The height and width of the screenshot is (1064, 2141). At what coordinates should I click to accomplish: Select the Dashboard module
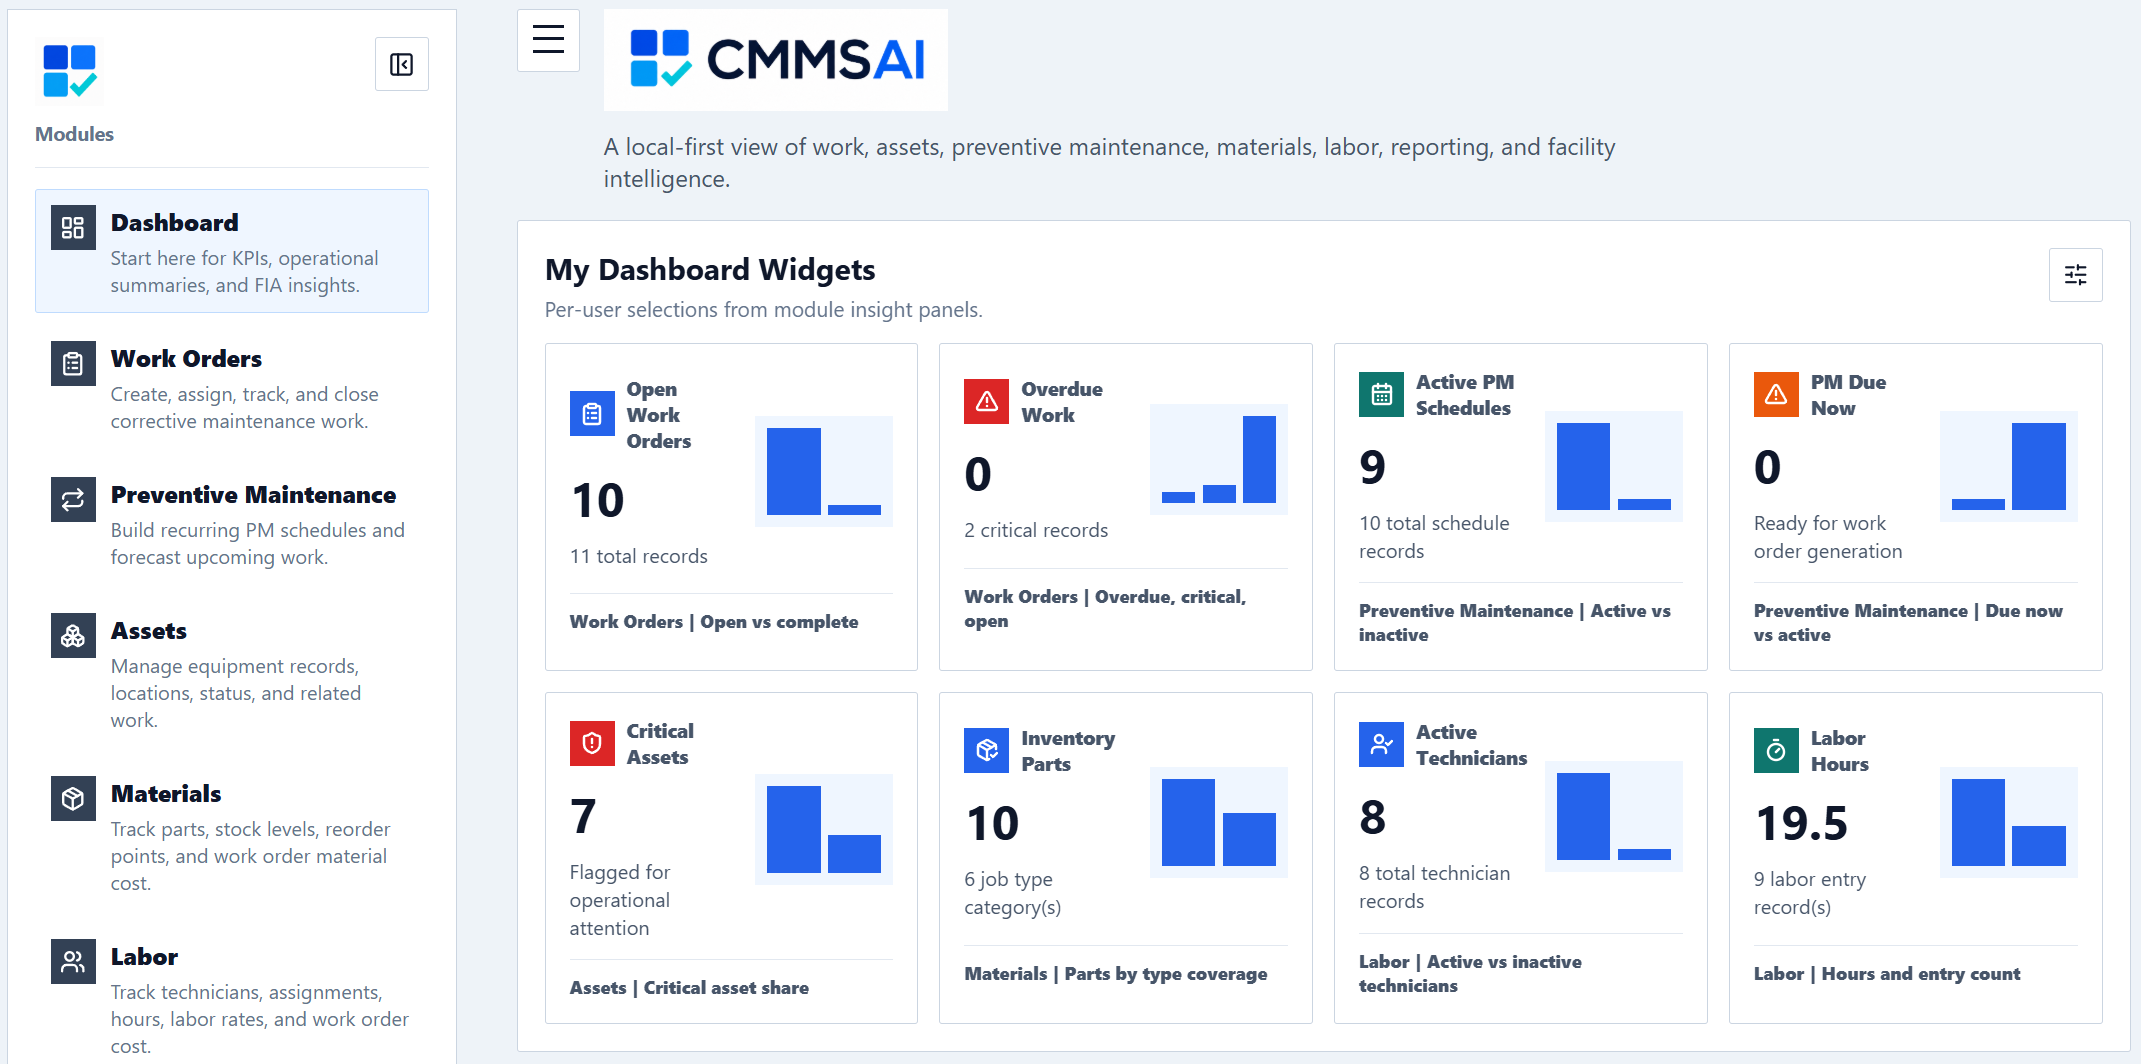(232, 251)
